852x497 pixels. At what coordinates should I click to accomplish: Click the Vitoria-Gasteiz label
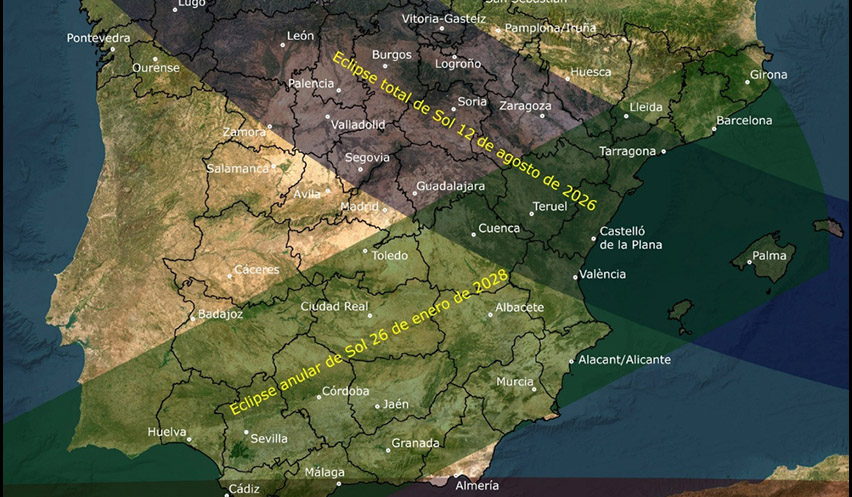coord(444,19)
